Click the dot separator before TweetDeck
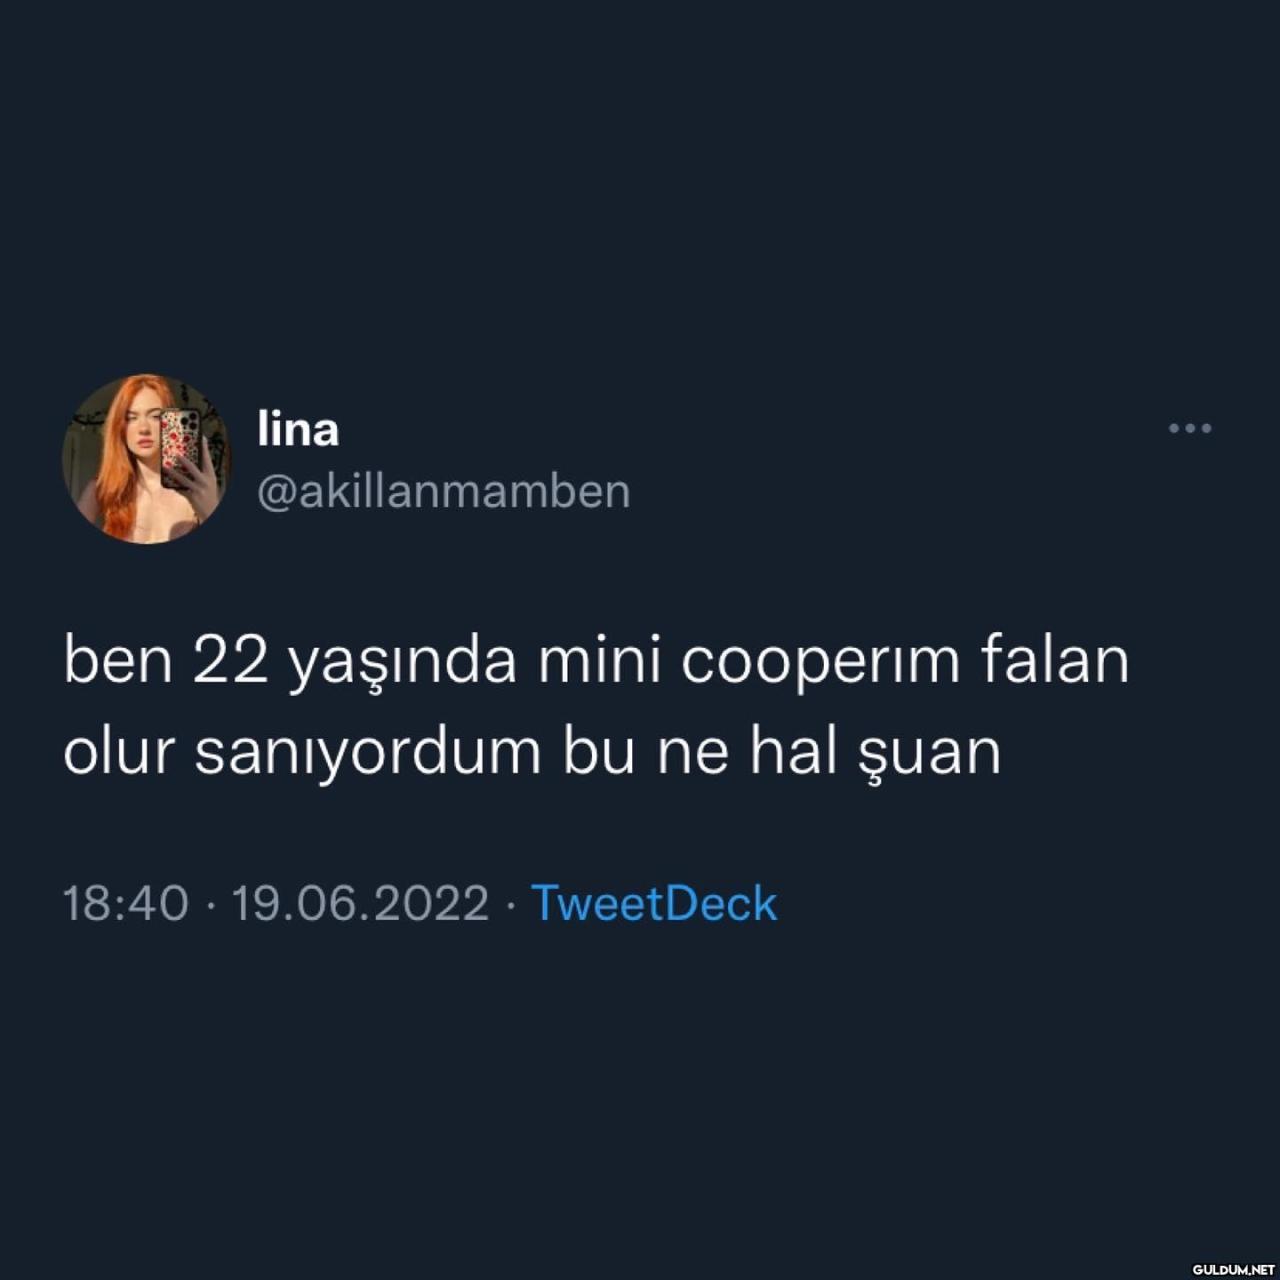Screen dimensions: 1280x1280 510,905
